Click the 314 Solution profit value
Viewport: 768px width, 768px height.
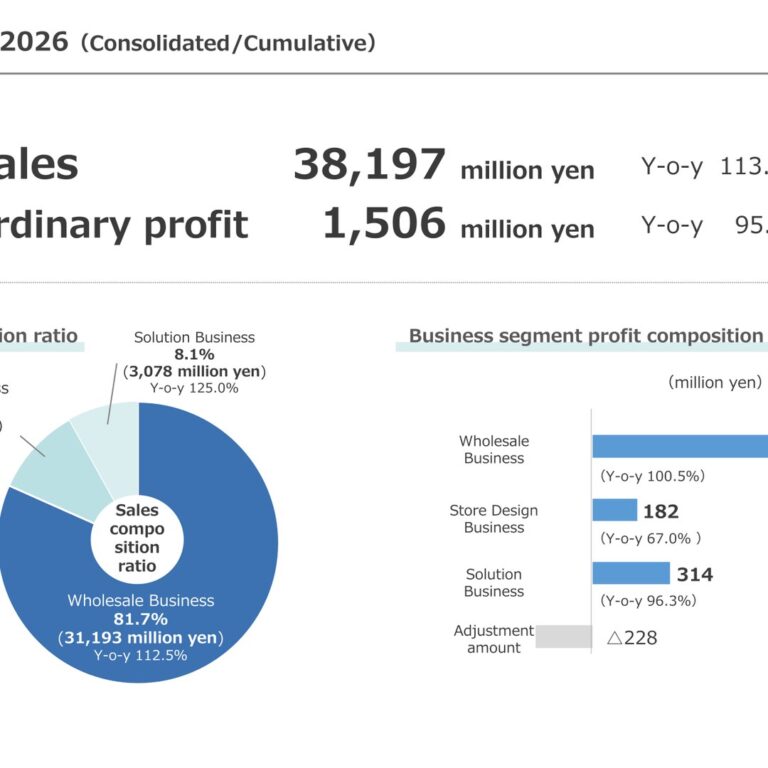click(695, 575)
